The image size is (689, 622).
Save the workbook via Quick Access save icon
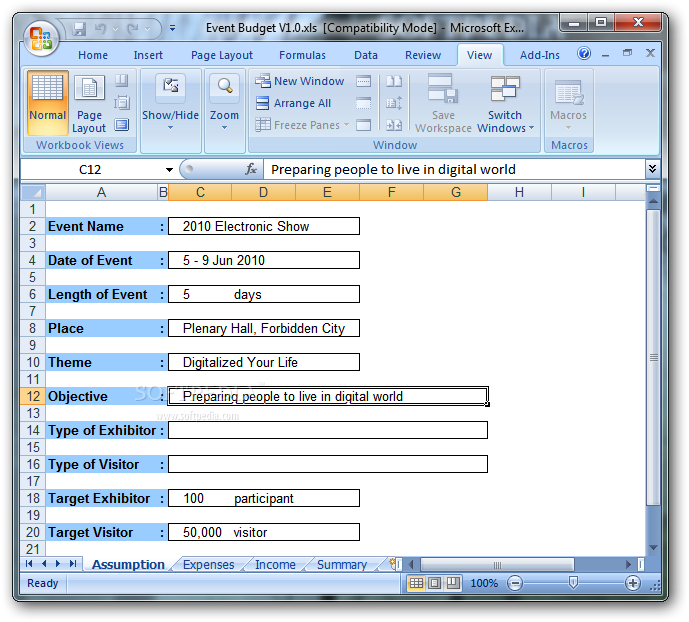[80, 29]
